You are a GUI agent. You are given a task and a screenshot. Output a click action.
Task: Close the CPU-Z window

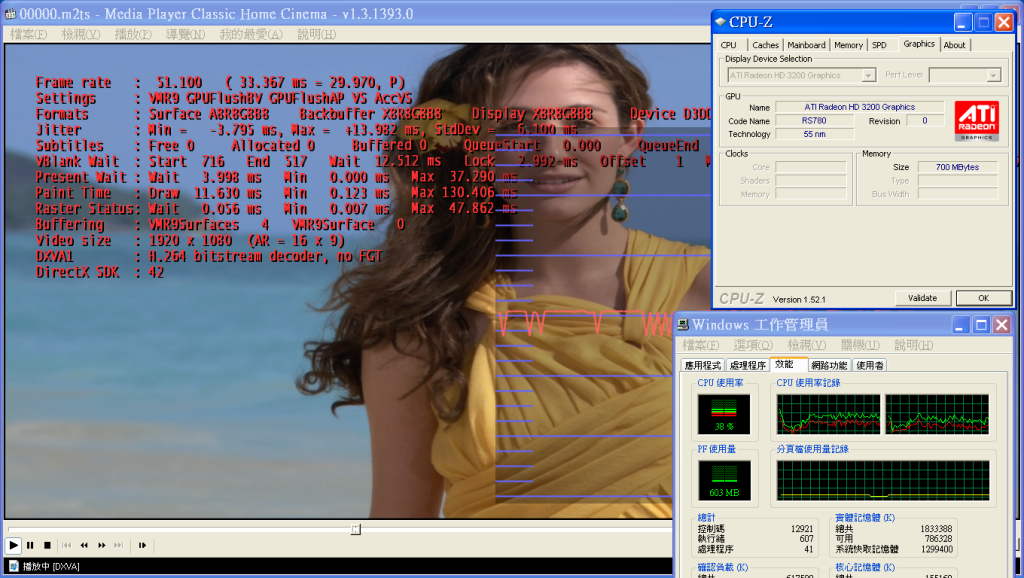pyautogui.click(x=1004, y=22)
